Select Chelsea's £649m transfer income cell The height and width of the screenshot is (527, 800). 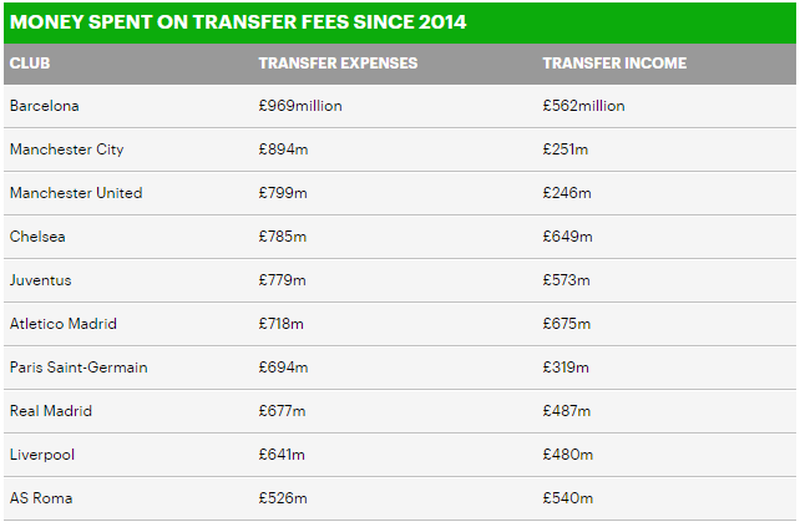tap(567, 237)
